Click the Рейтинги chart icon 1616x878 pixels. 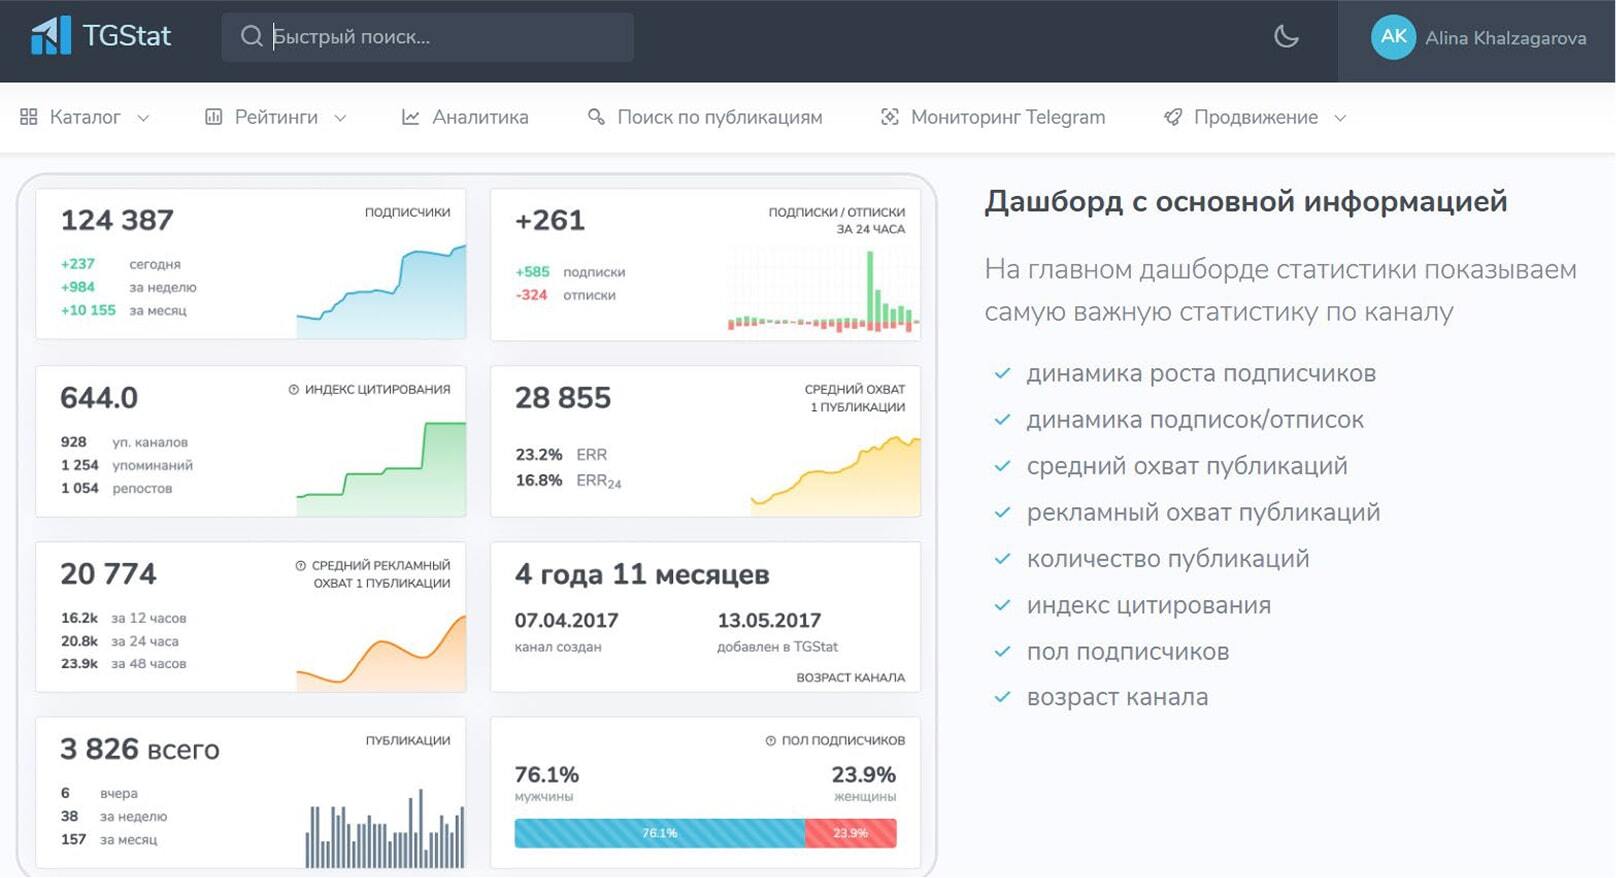pos(213,117)
